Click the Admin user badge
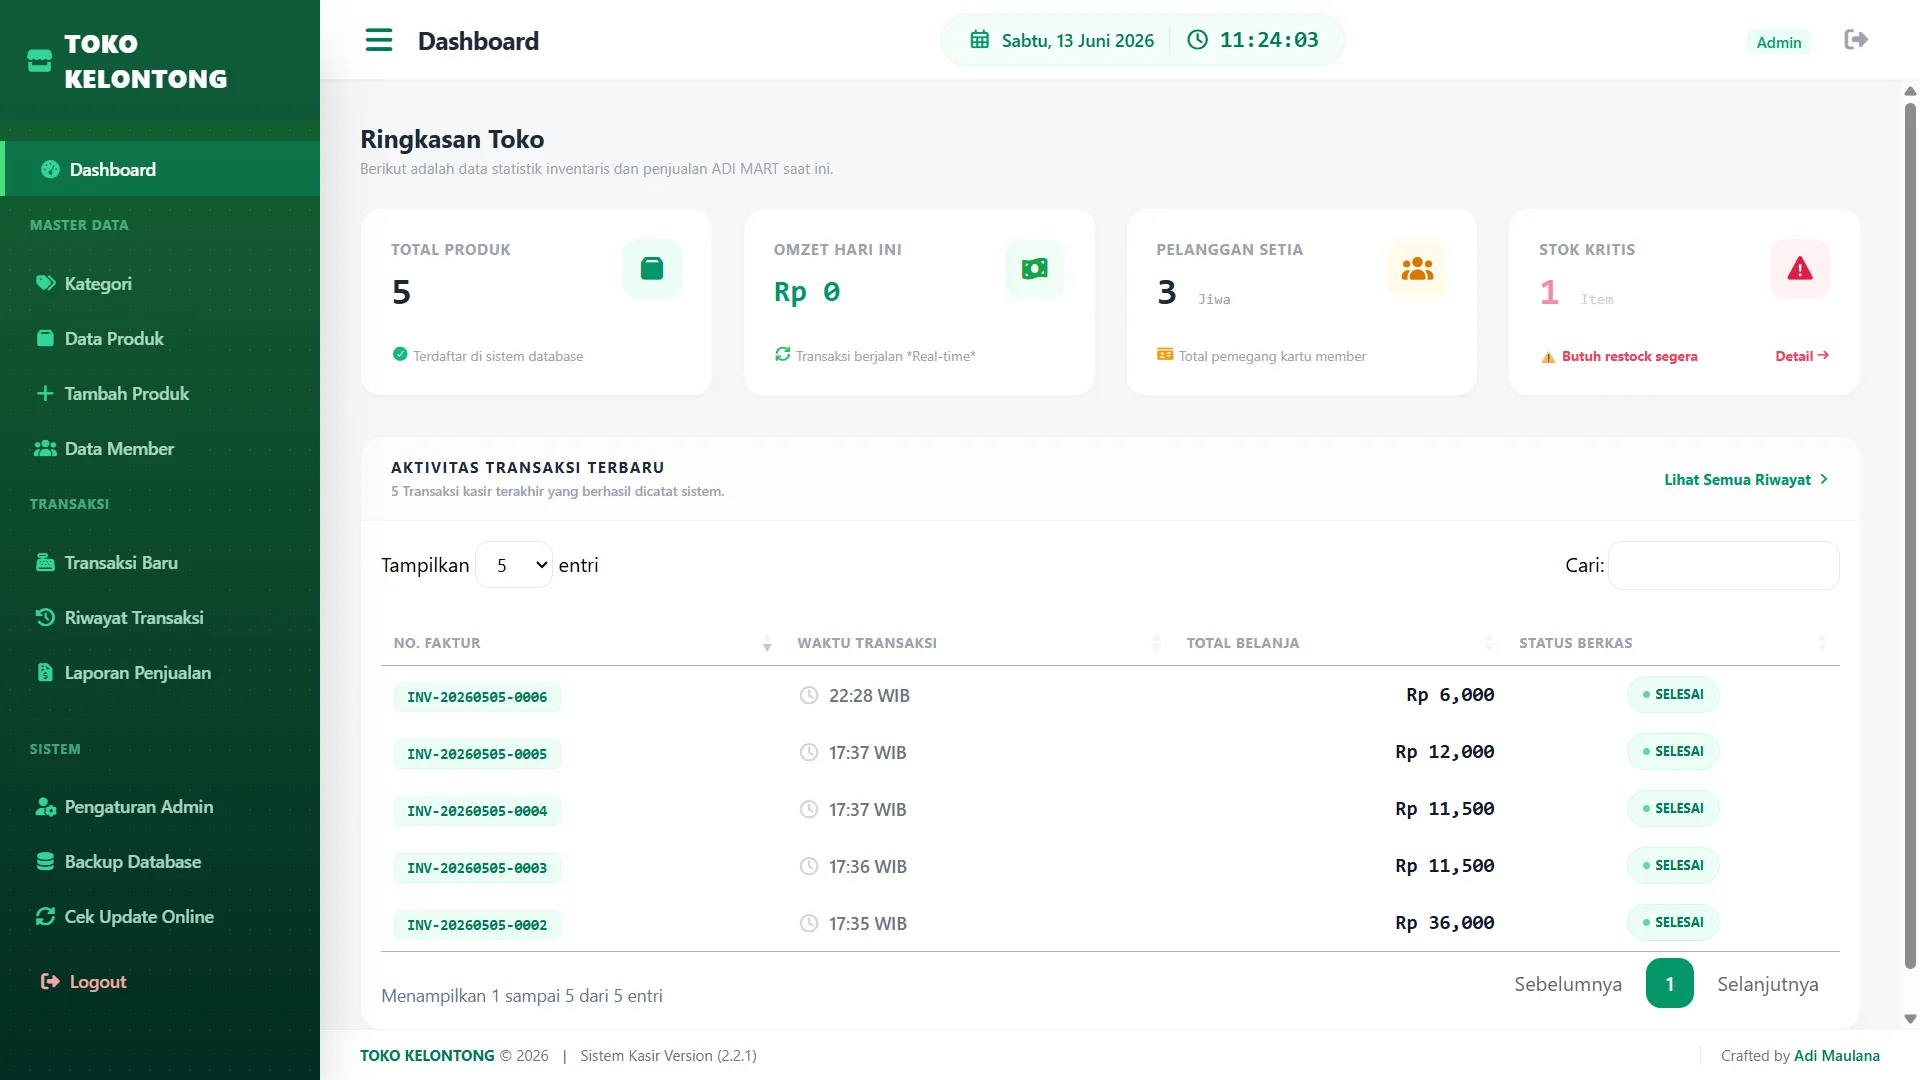The width and height of the screenshot is (1920, 1080). (1779, 42)
